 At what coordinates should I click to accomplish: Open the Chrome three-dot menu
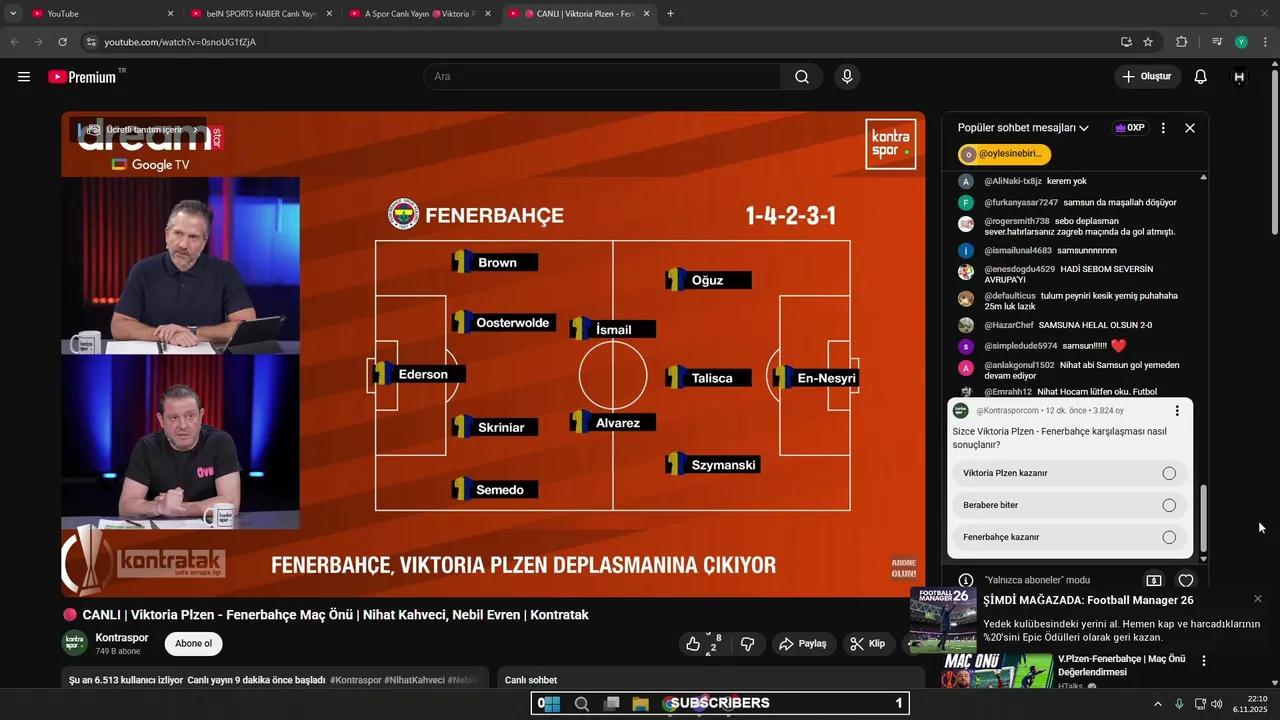click(1265, 42)
